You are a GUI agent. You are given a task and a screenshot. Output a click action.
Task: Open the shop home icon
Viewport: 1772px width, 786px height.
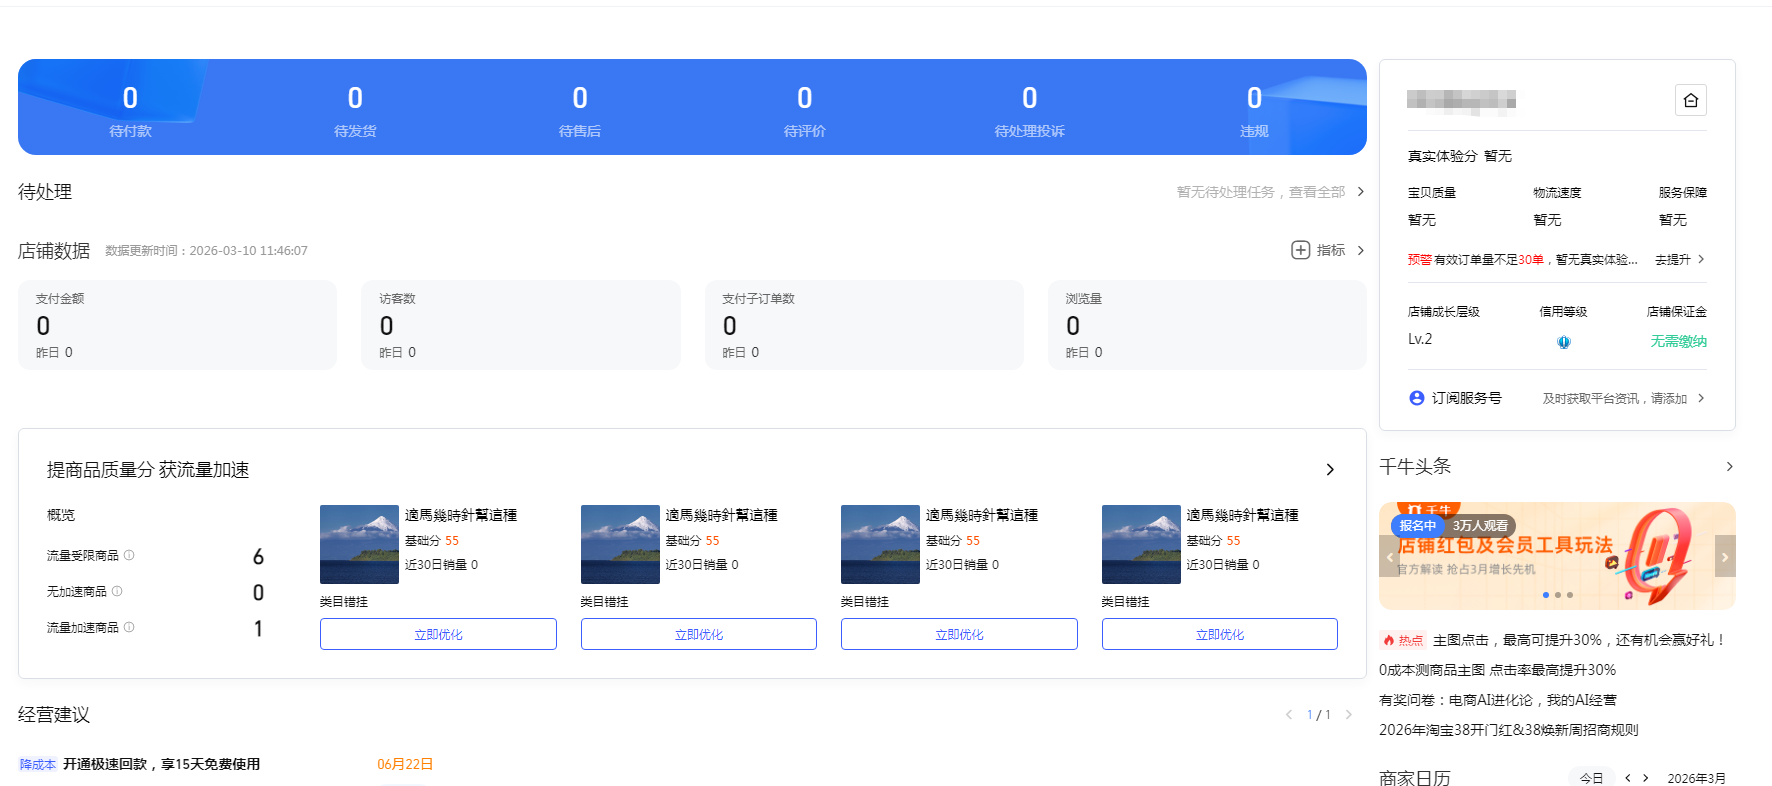pos(1690,100)
